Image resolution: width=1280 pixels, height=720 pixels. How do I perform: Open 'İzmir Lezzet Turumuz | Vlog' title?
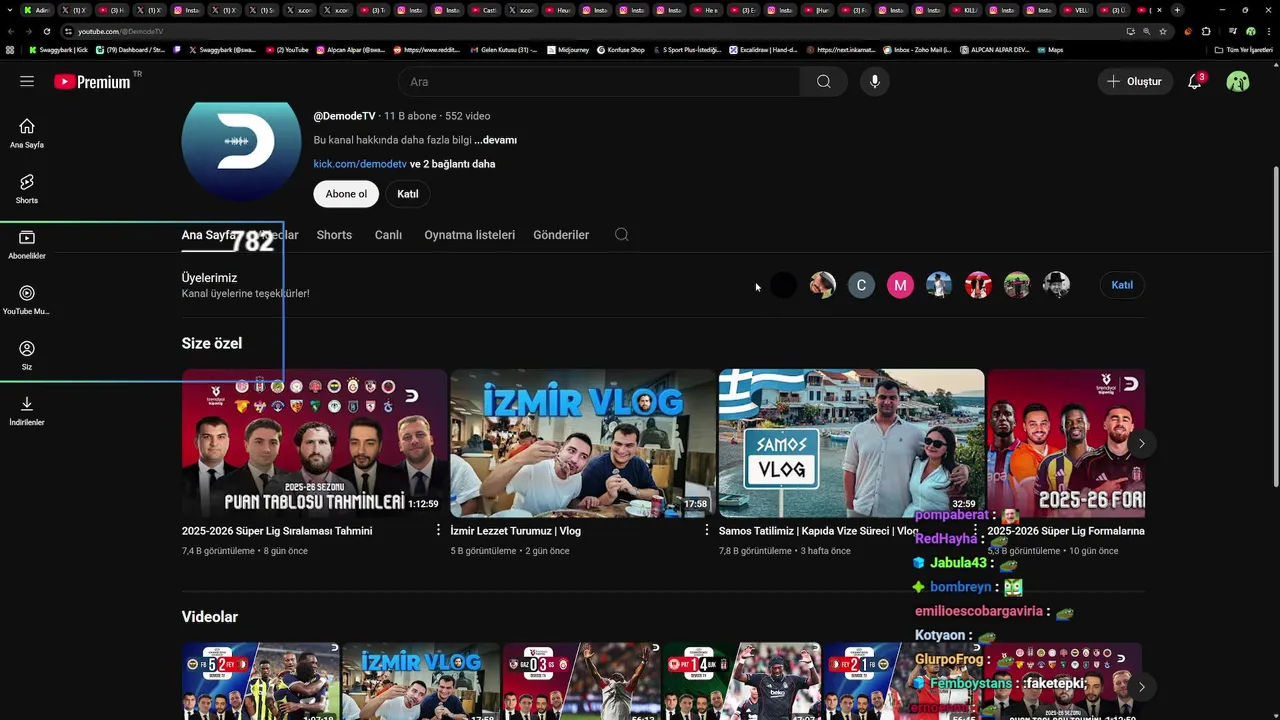(x=515, y=531)
